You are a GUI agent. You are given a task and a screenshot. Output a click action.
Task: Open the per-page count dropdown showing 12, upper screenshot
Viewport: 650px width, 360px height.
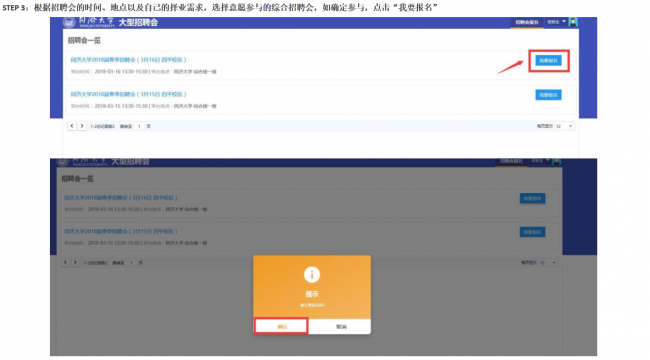tap(564, 126)
